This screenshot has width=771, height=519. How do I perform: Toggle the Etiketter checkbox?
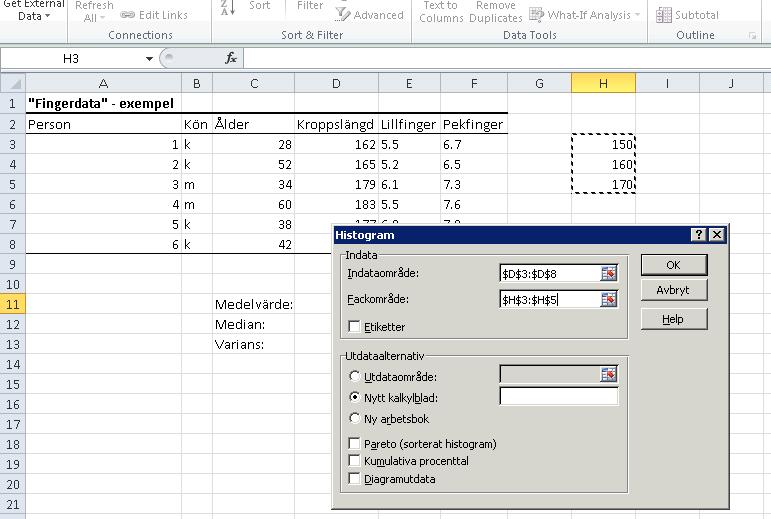(354, 326)
